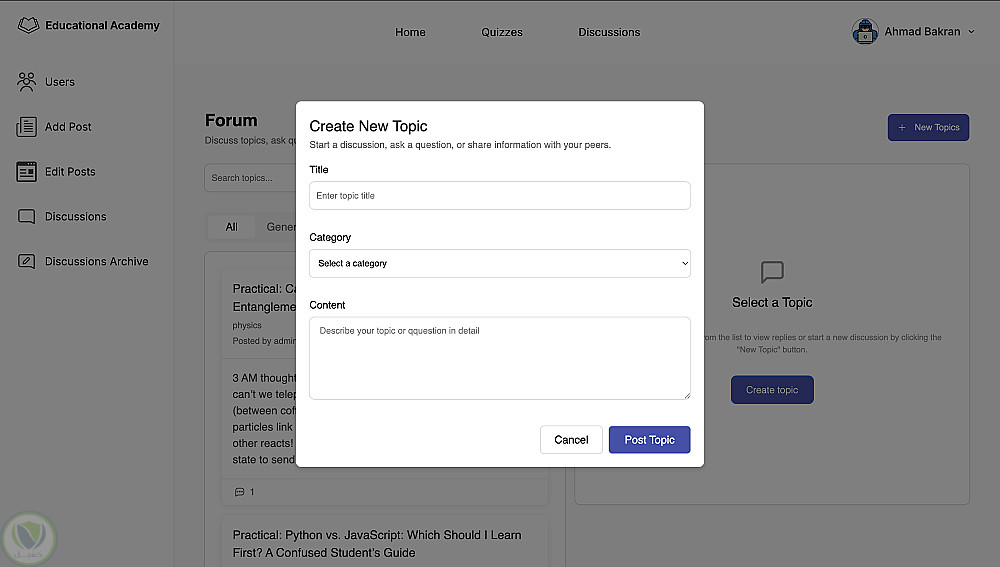Image resolution: width=1000 pixels, height=567 pixels.
Task: Click the Edit Posts sidebar icon
Action: pyautogui.click(x=27, y=172)
